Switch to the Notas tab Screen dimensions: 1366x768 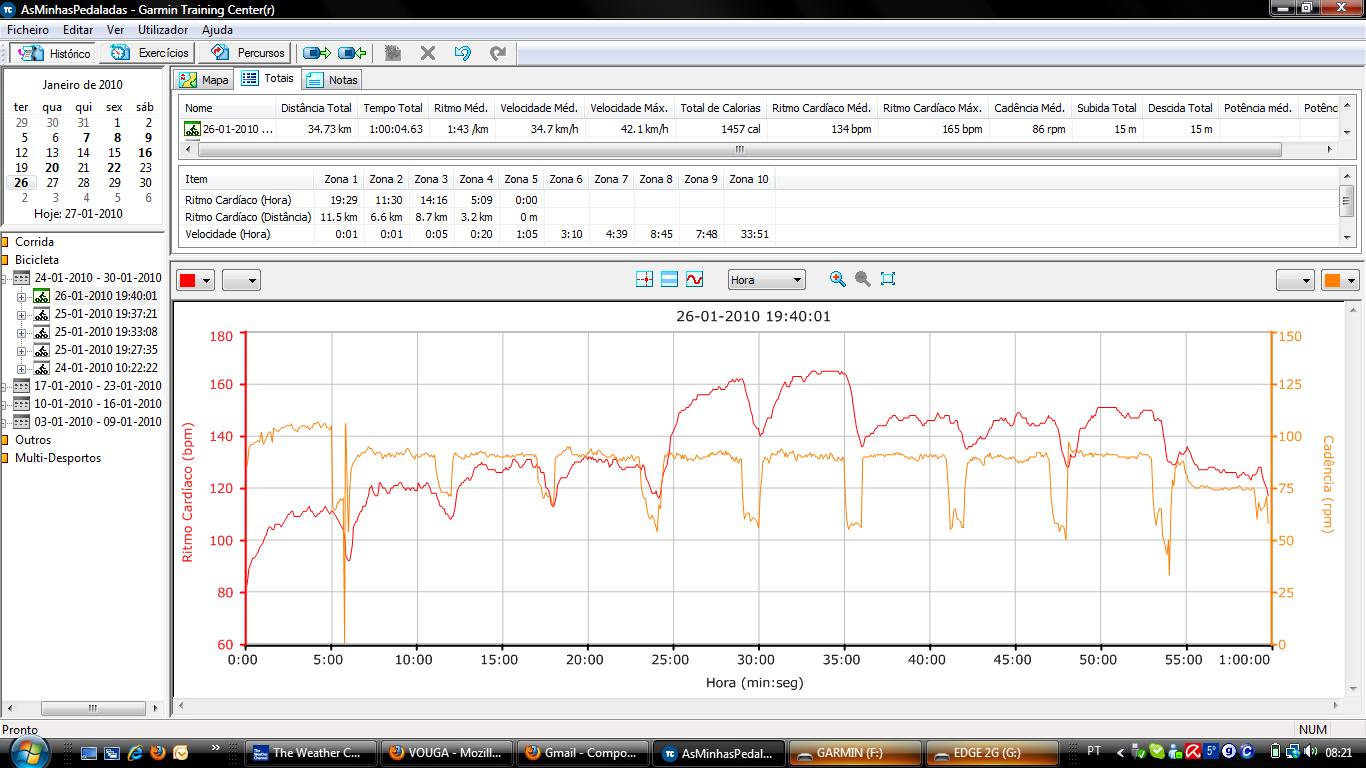pos(332,80)
